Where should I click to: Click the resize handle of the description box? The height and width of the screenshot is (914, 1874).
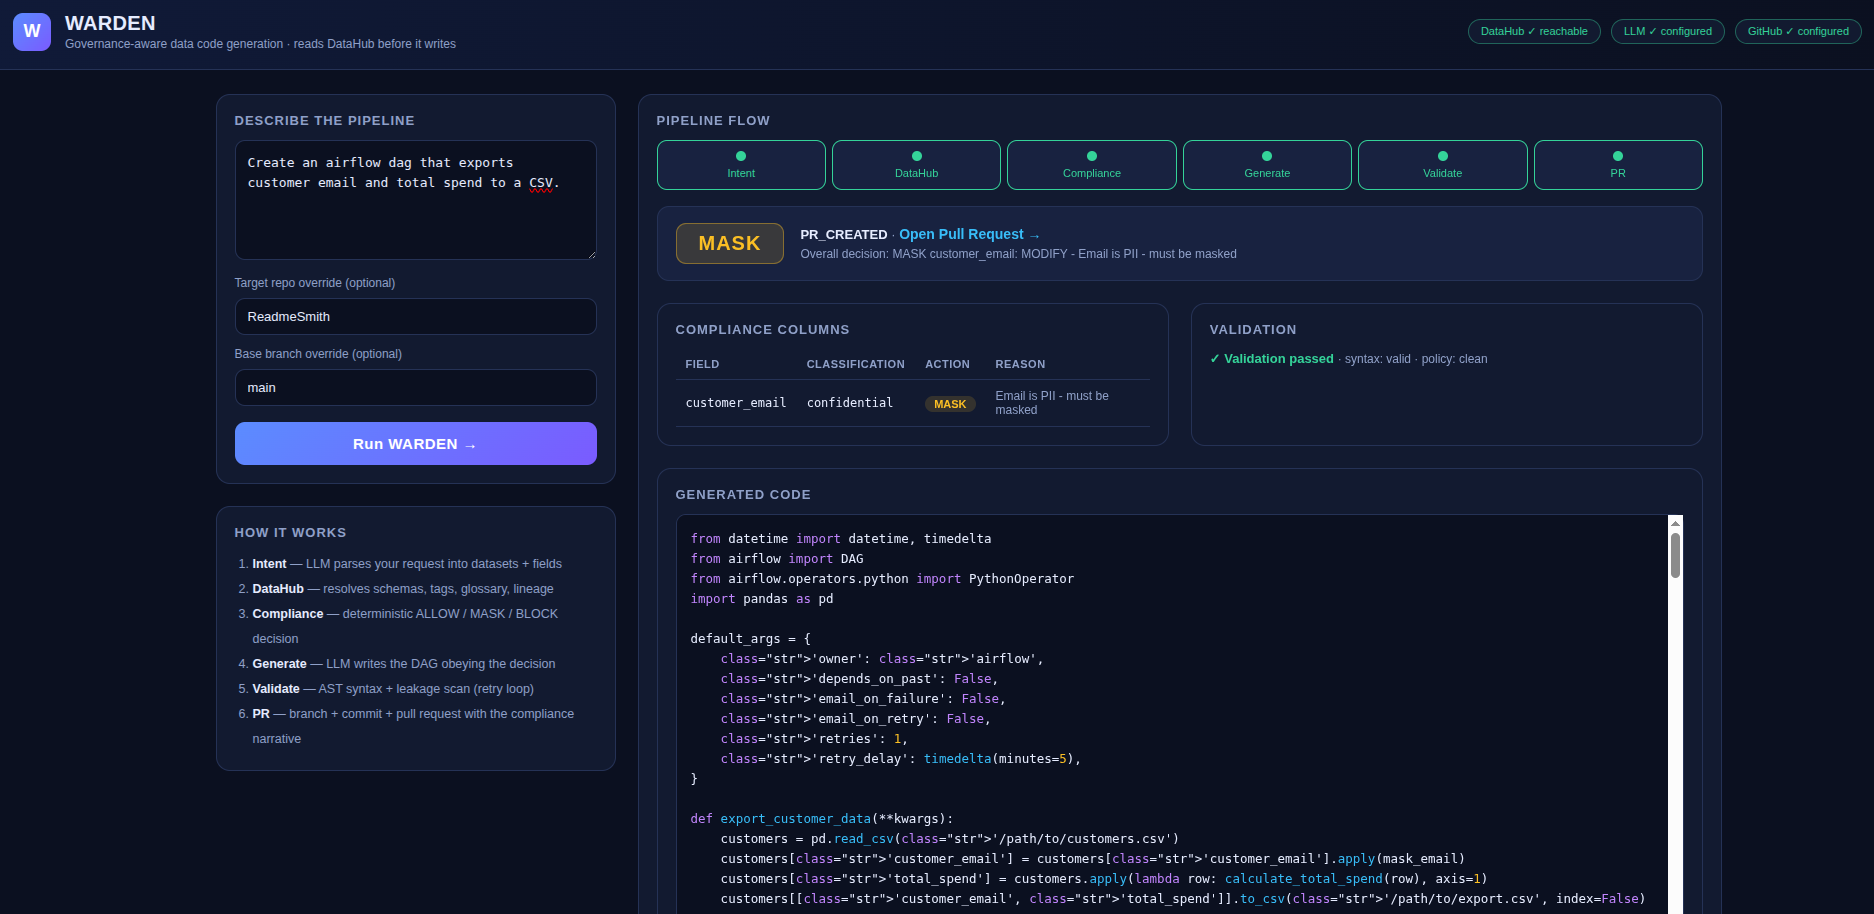tap(592, 255)
